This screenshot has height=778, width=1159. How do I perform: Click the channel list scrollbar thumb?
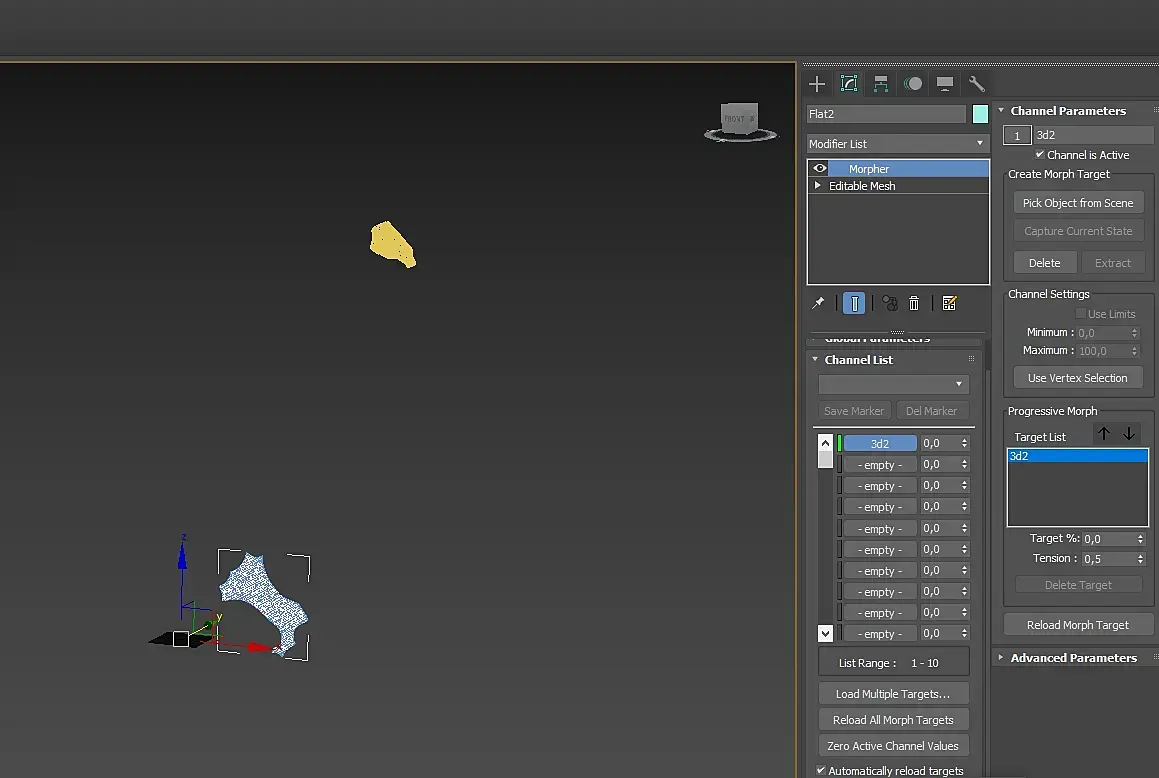point(825,459)
